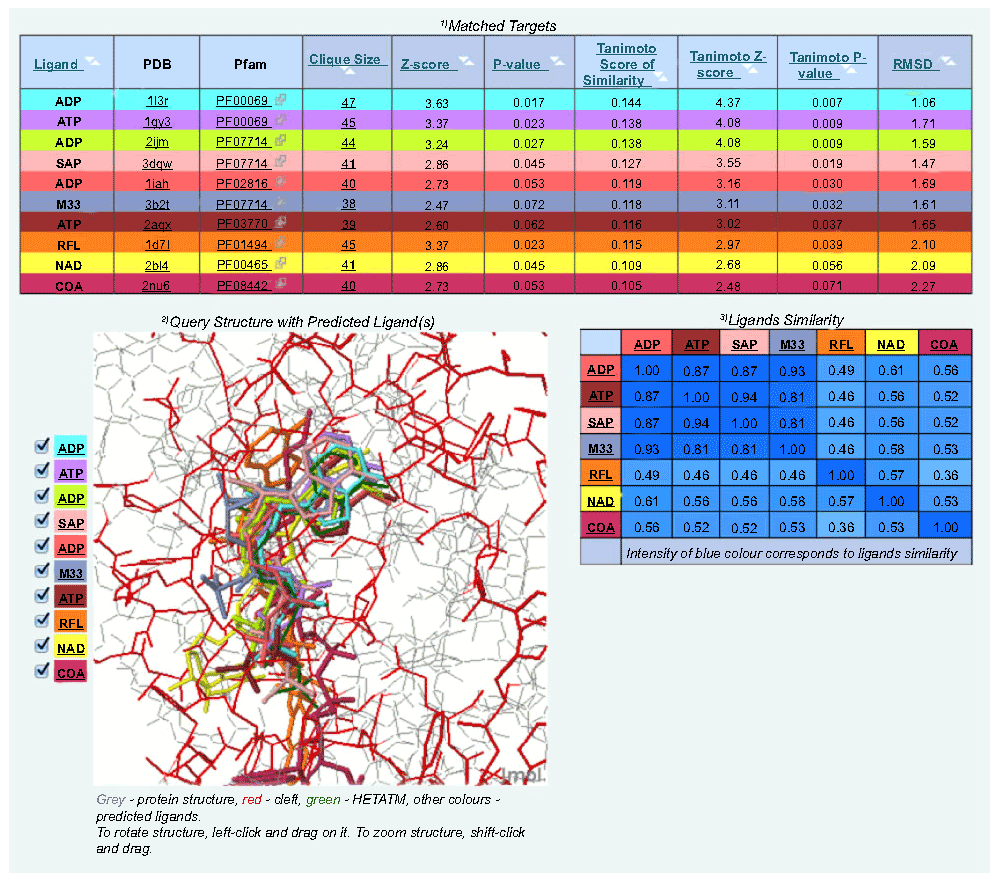The image size is (1000, 880).
Task: Toggle the ATP checkbox in the ligand list
Action: [42, 472]
